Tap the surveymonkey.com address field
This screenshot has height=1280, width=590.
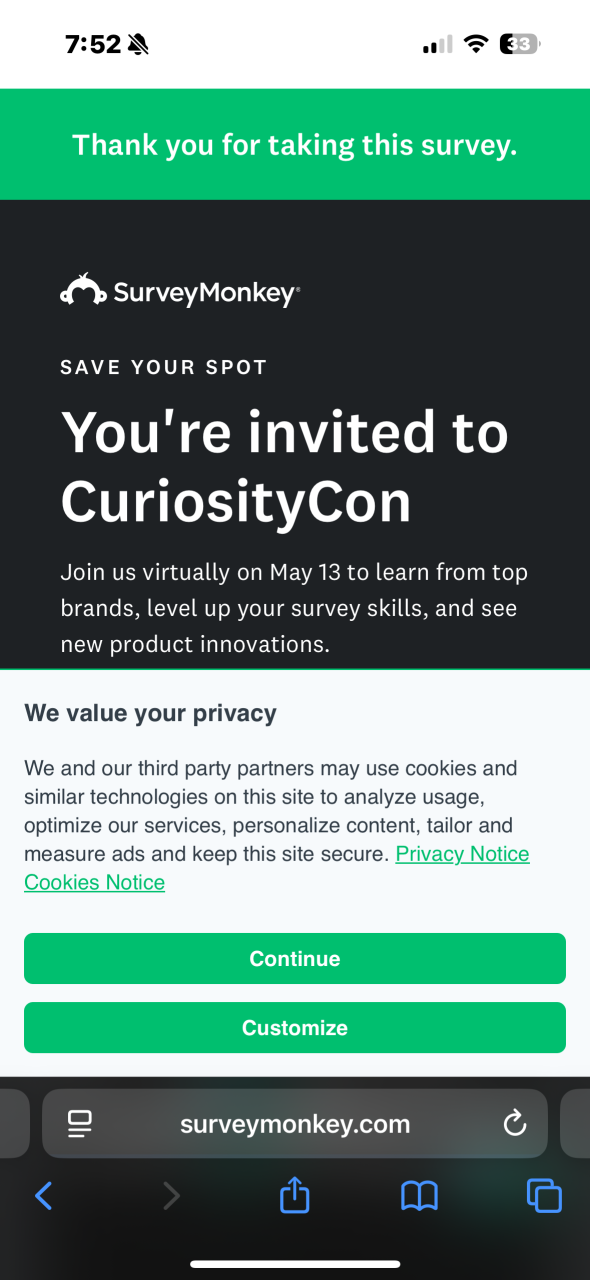pyautogui.click(x=295, y=1124)
